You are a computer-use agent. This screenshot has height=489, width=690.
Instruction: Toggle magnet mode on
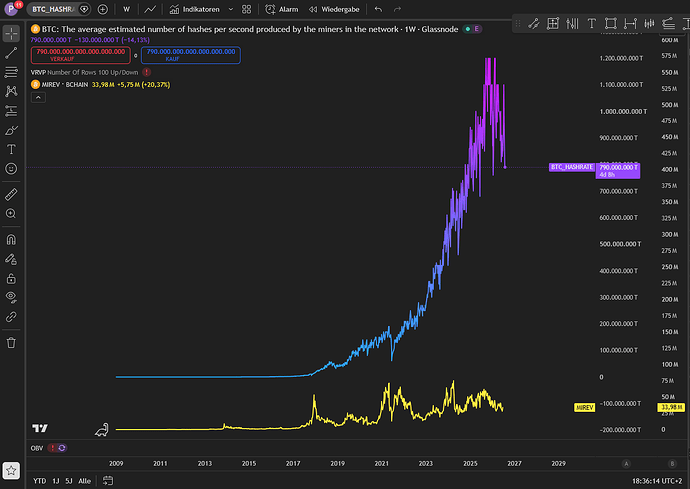point(11,239)
